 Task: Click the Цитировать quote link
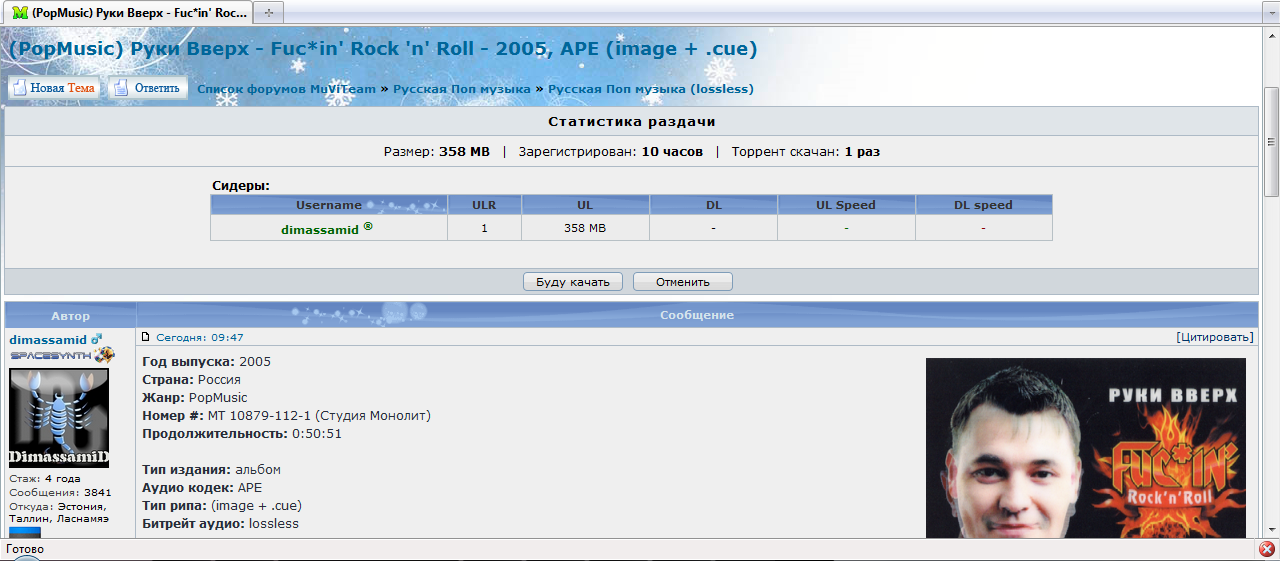(x=1215, y=338)
